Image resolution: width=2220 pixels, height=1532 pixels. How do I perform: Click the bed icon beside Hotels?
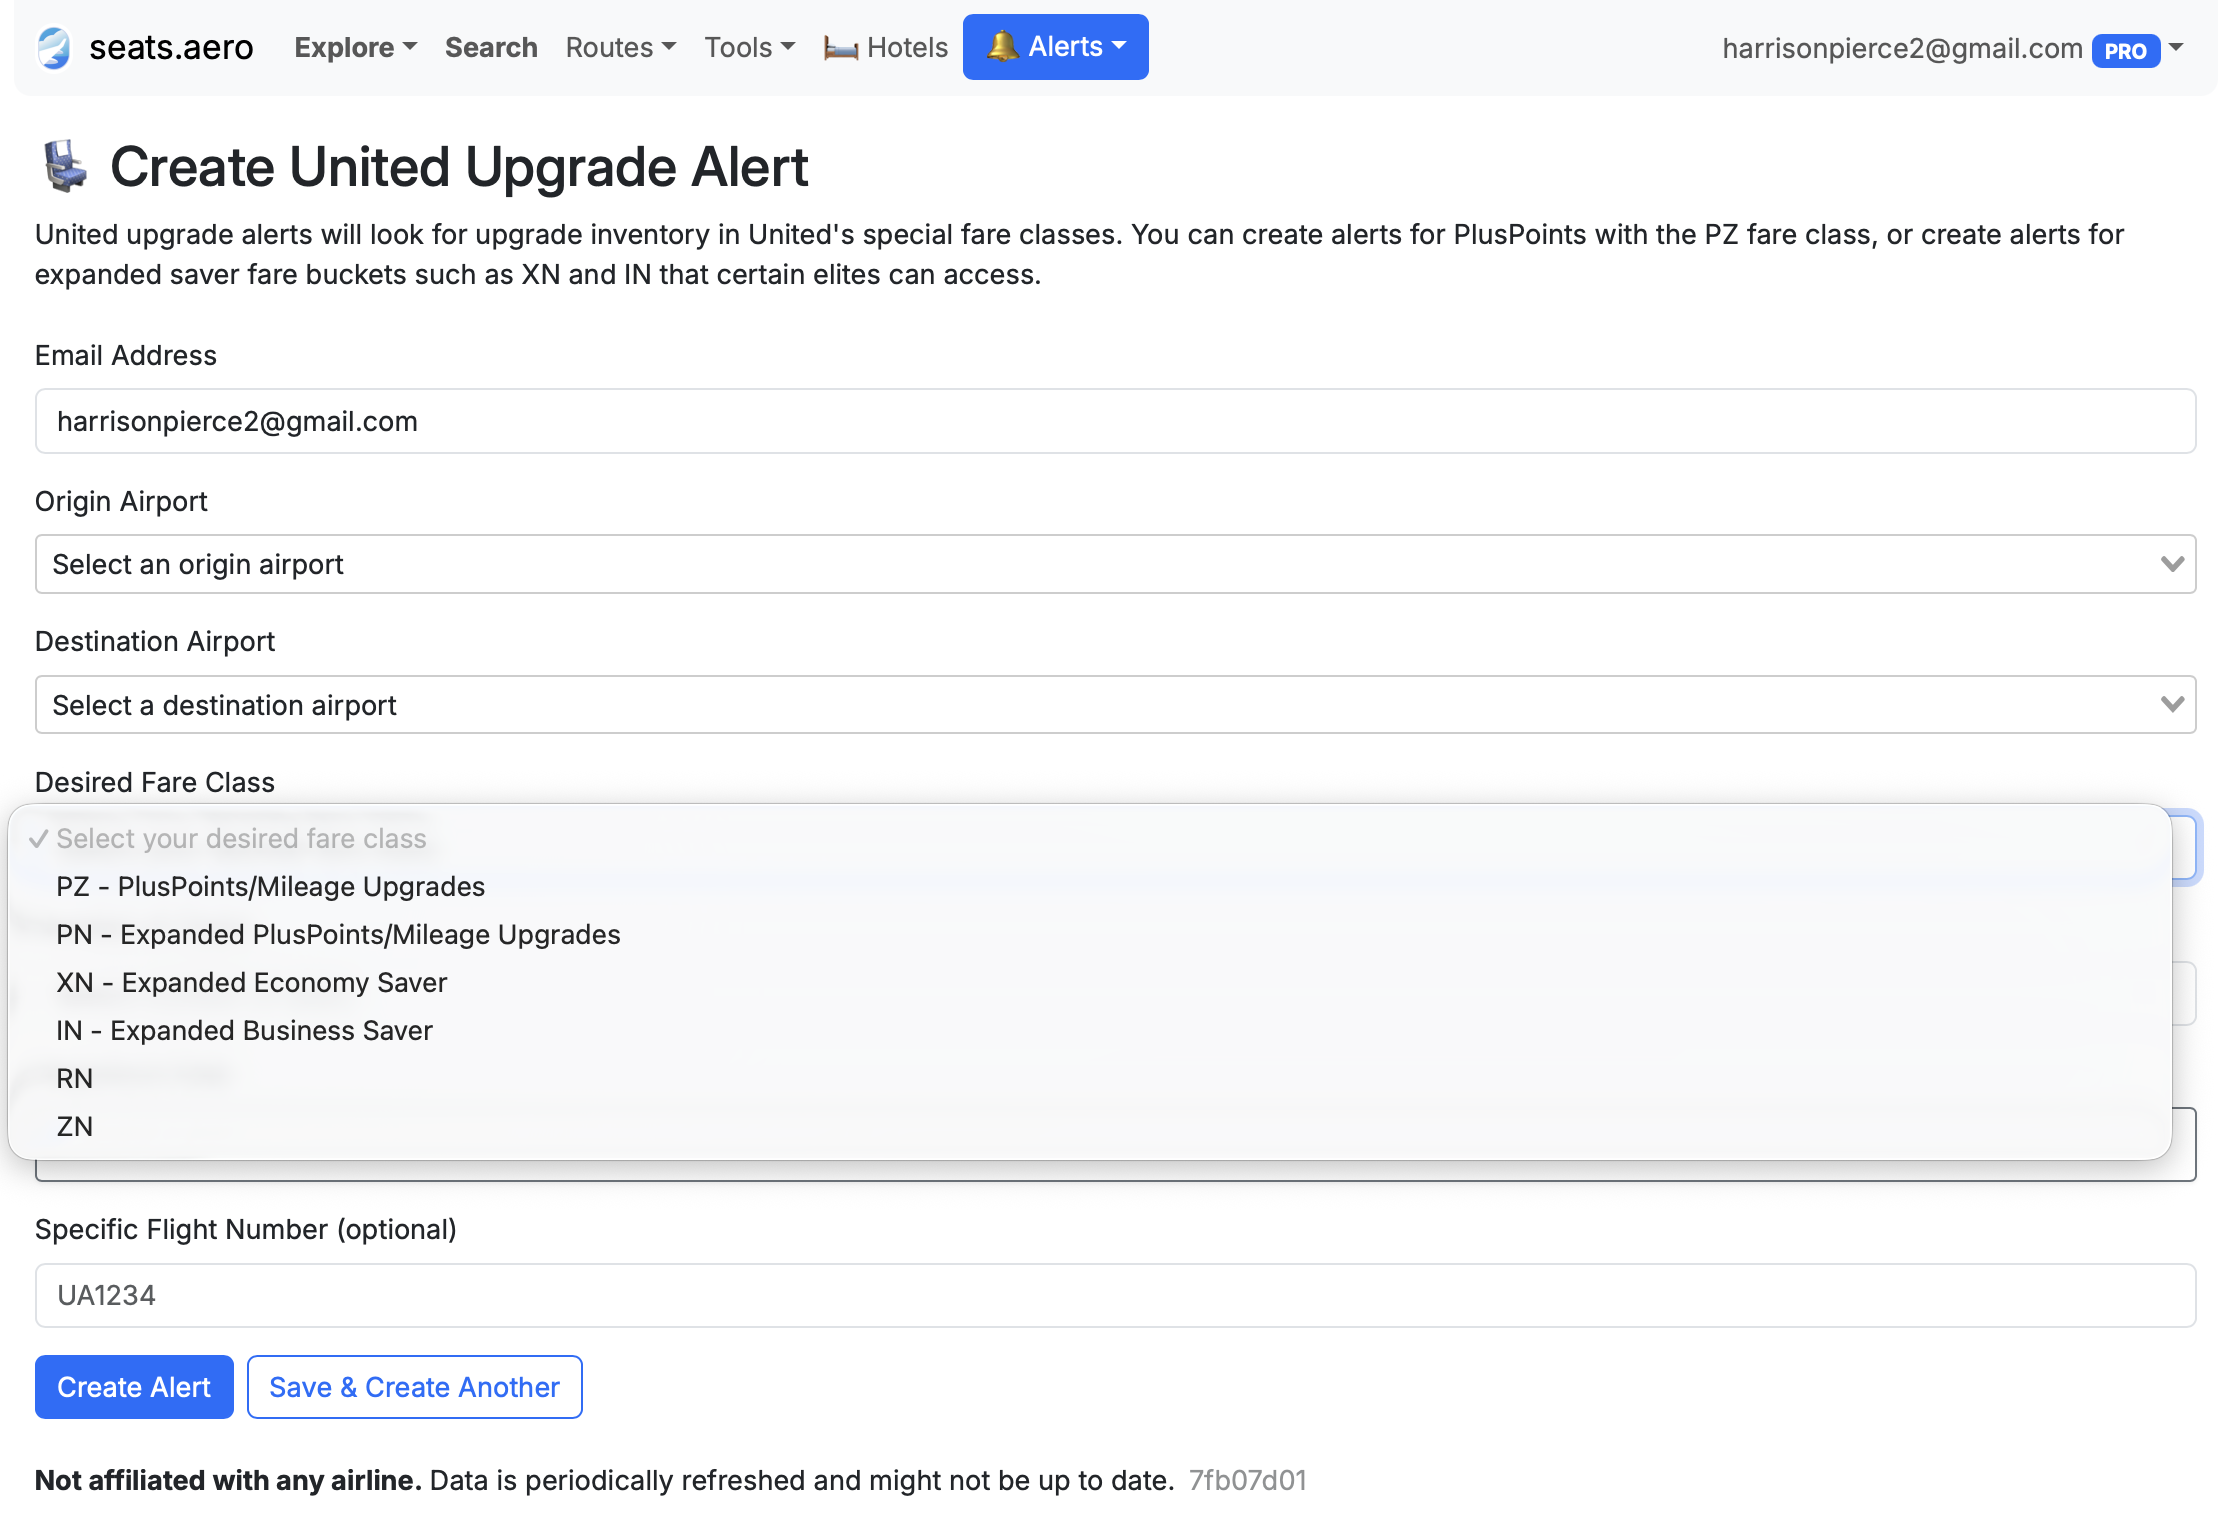click(x=841, y=48)
